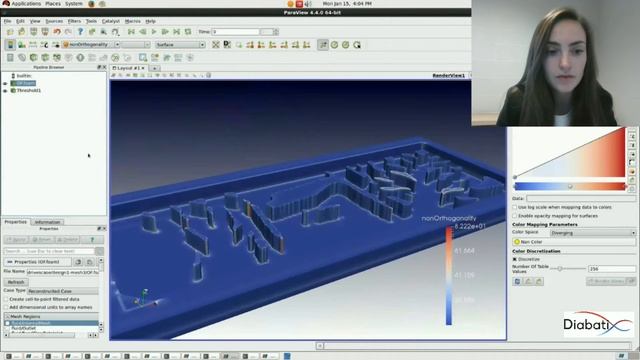Click the Clip filter icon
Image resolution: width=640 pixels, height=360 pixels.
tap(33, 58)
